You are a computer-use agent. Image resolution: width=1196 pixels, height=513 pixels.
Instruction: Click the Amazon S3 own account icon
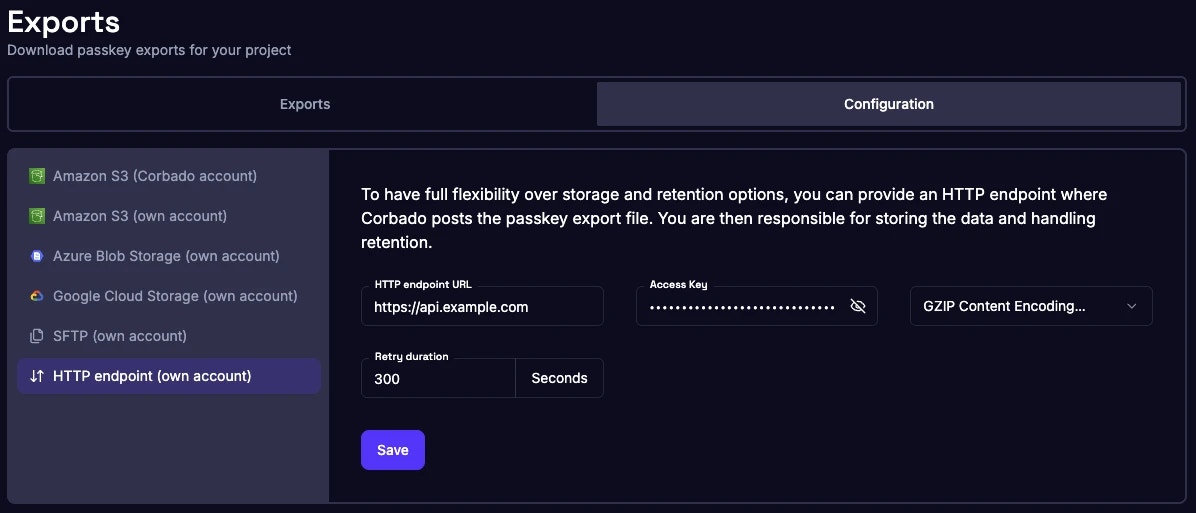pyautogui.click(x=37, y=216)
